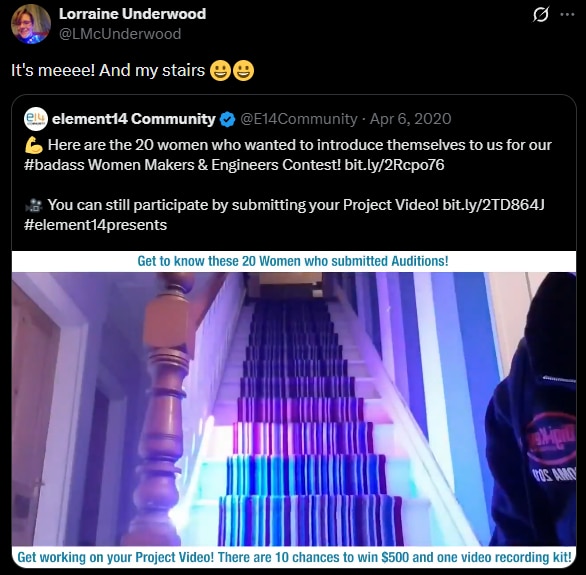
Task: Click the second grinning face emoji
Action: (243, 71)
